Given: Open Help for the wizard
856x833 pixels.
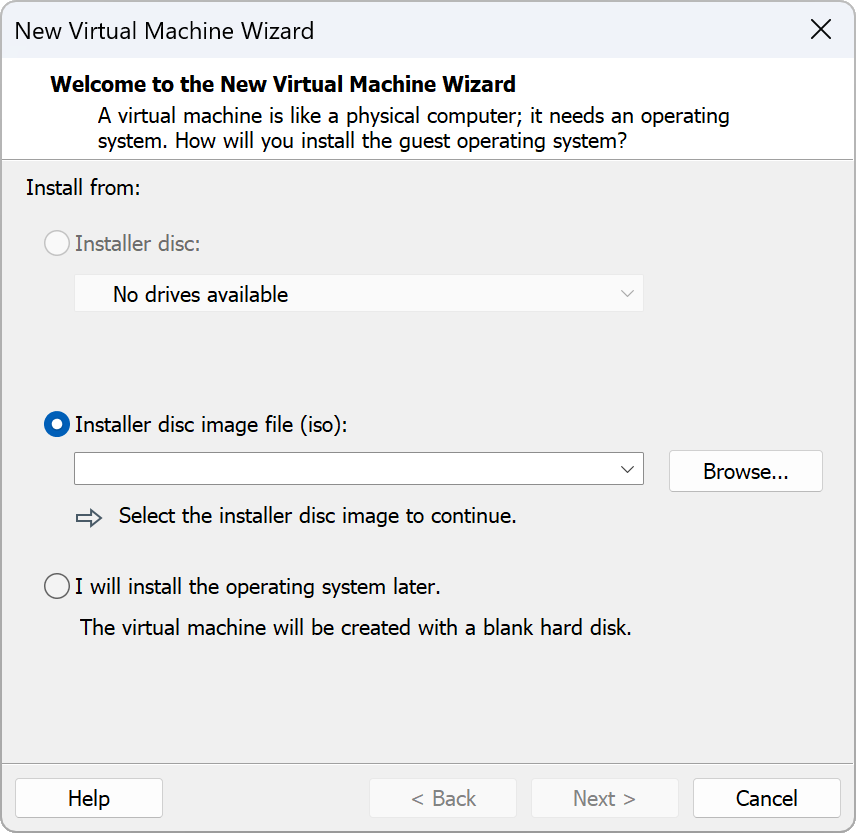Looking at the screenshot, I should (89, 798).
